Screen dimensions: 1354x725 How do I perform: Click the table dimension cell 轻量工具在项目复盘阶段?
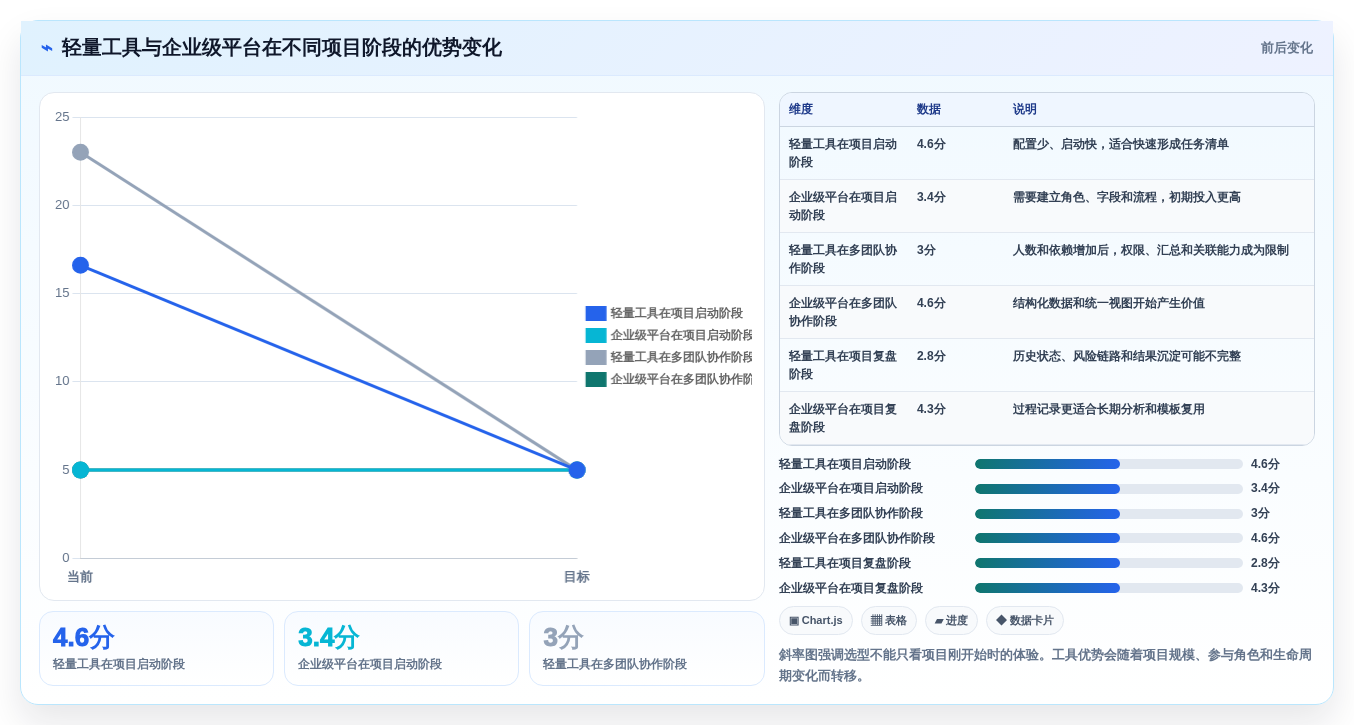(x=843, y=365)
